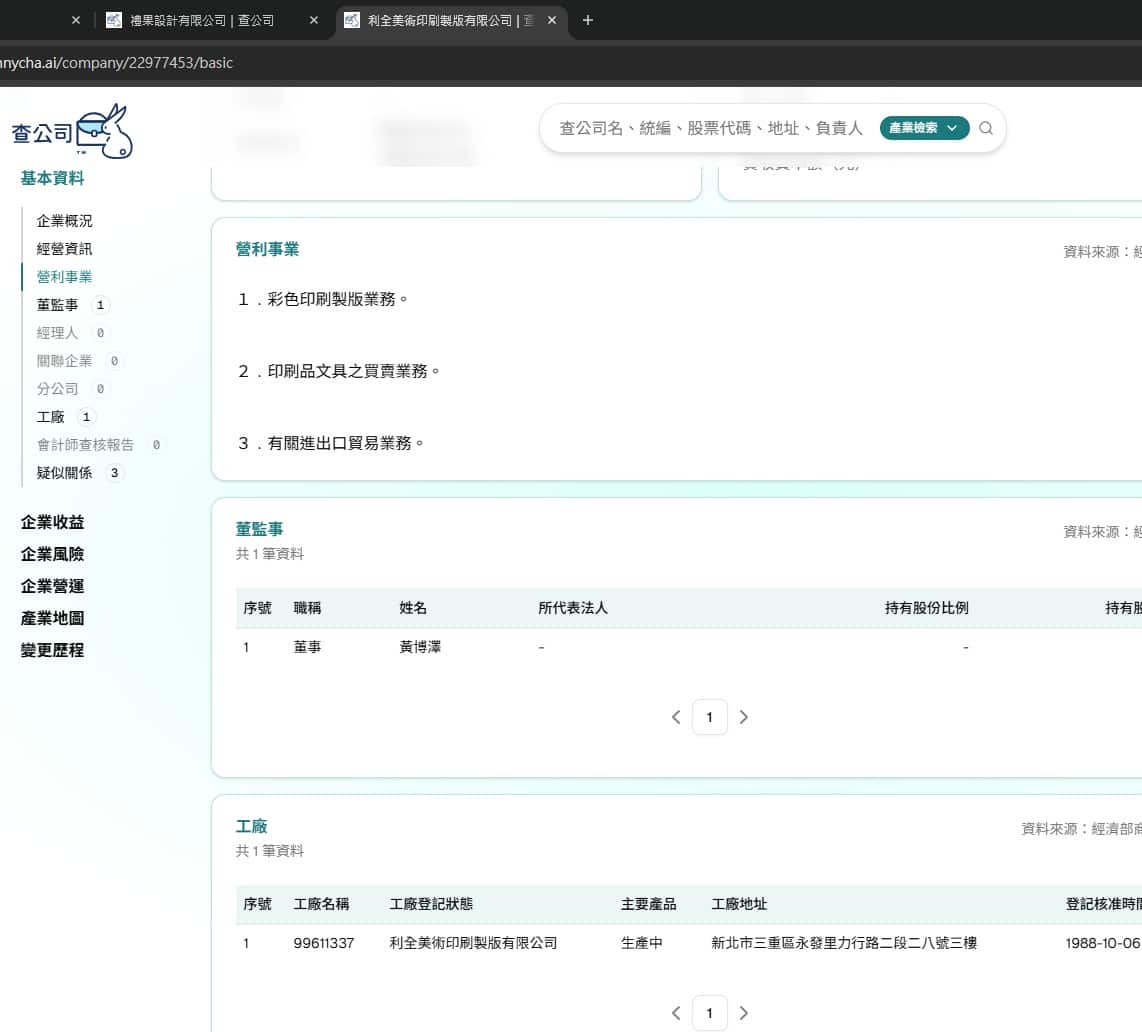Open a new browser tab
The width and height of the screenshot is (1142, 1032).
(x=588, y=20)
